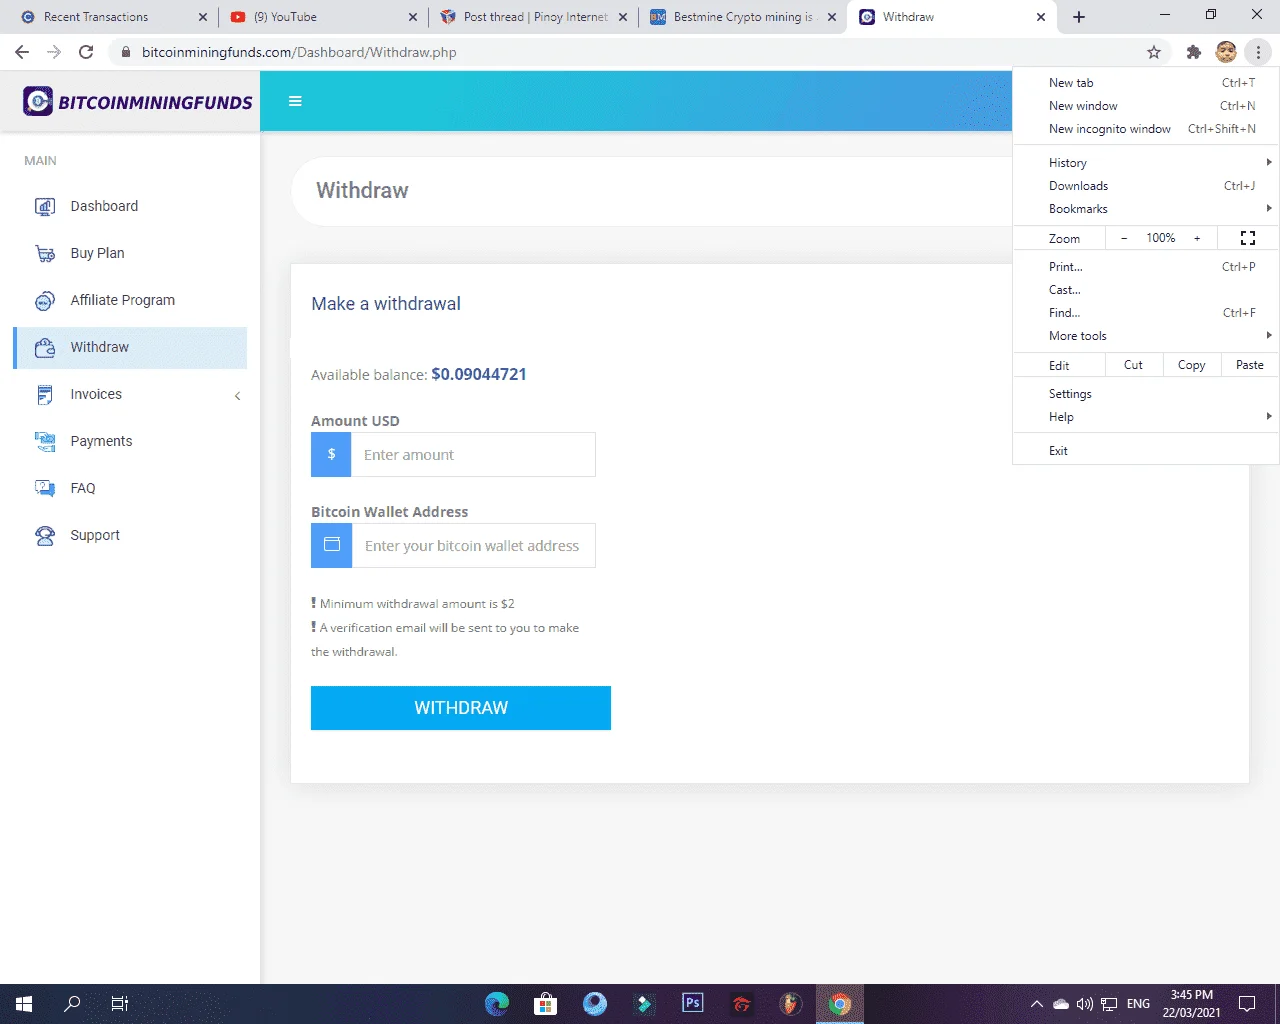
Task: Choose Print from Chrome menu
Action: tap(1146, 267)
